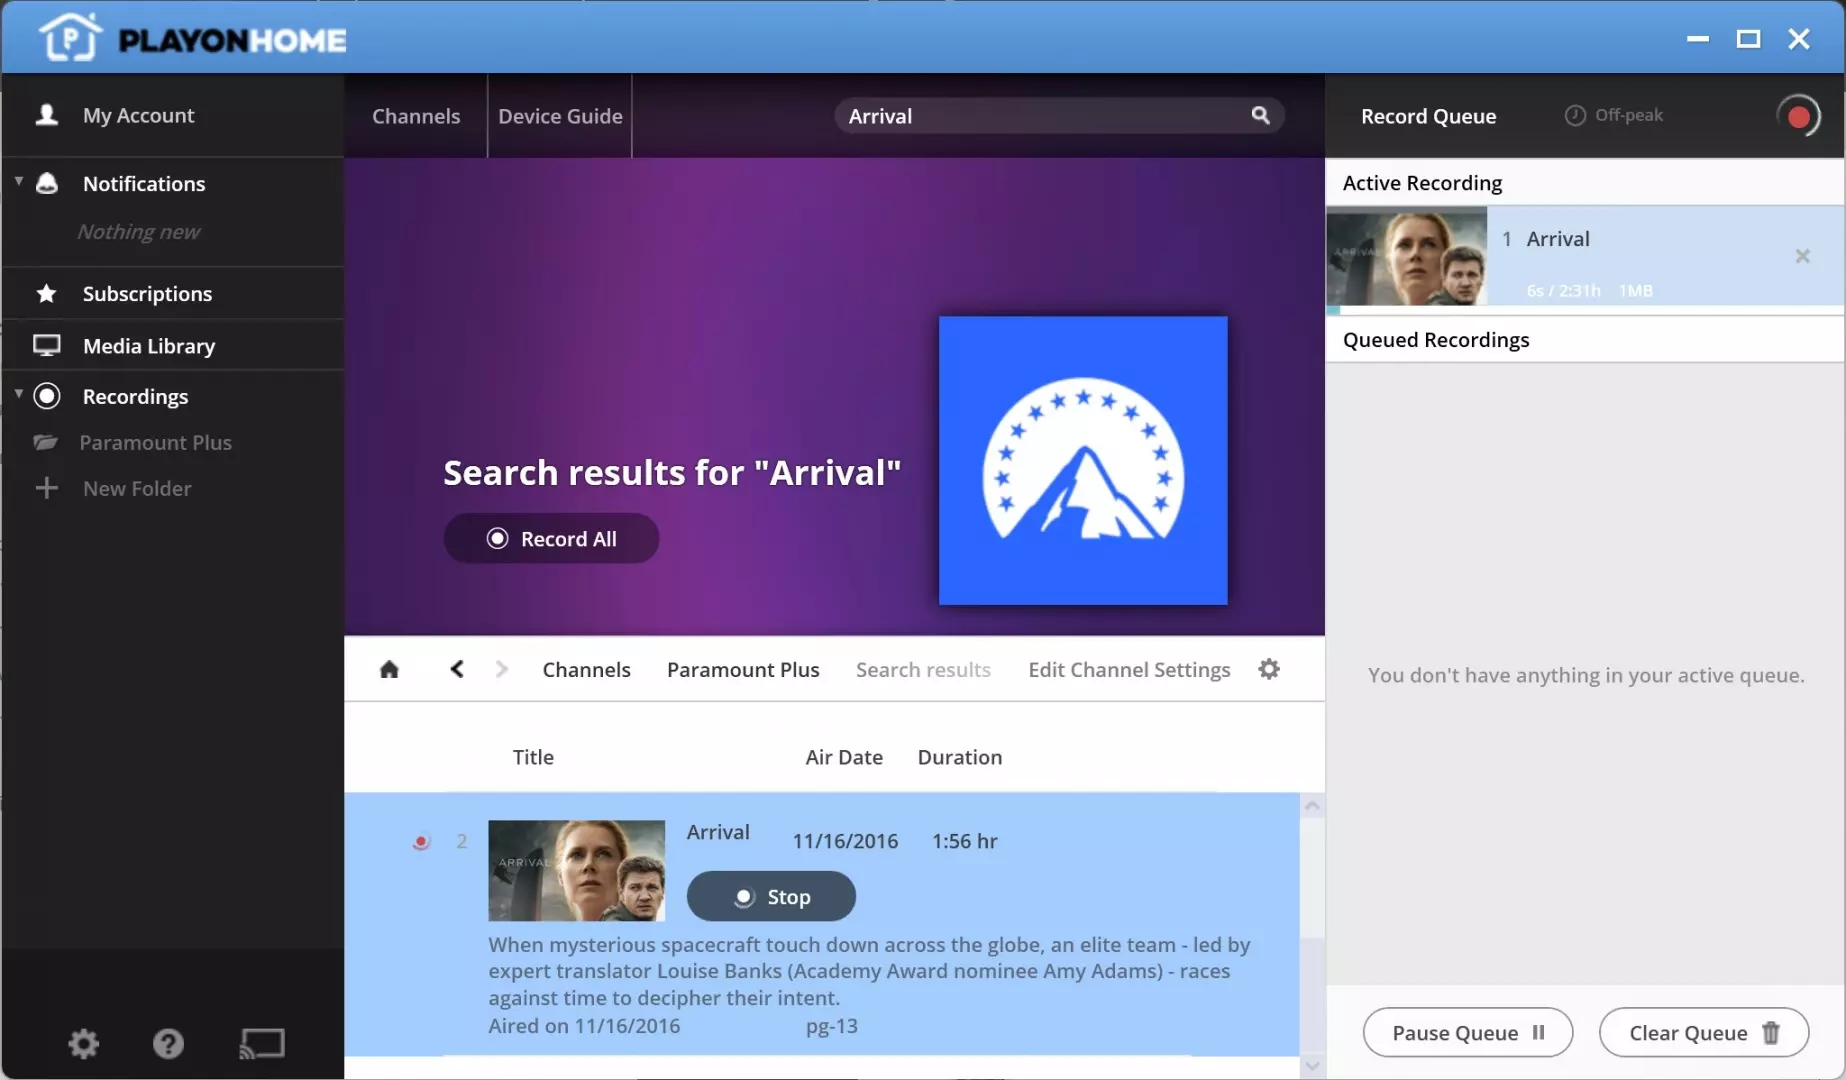Open My Account person icon

tap(46, 114)
